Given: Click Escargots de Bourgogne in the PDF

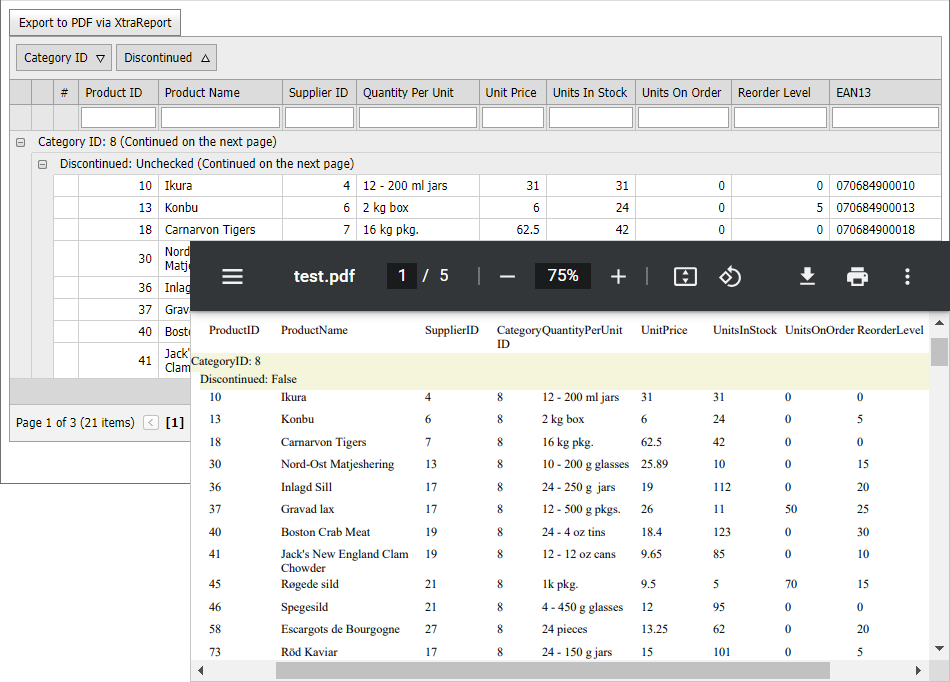Looking at the screenshot, I should coord(340,629).
